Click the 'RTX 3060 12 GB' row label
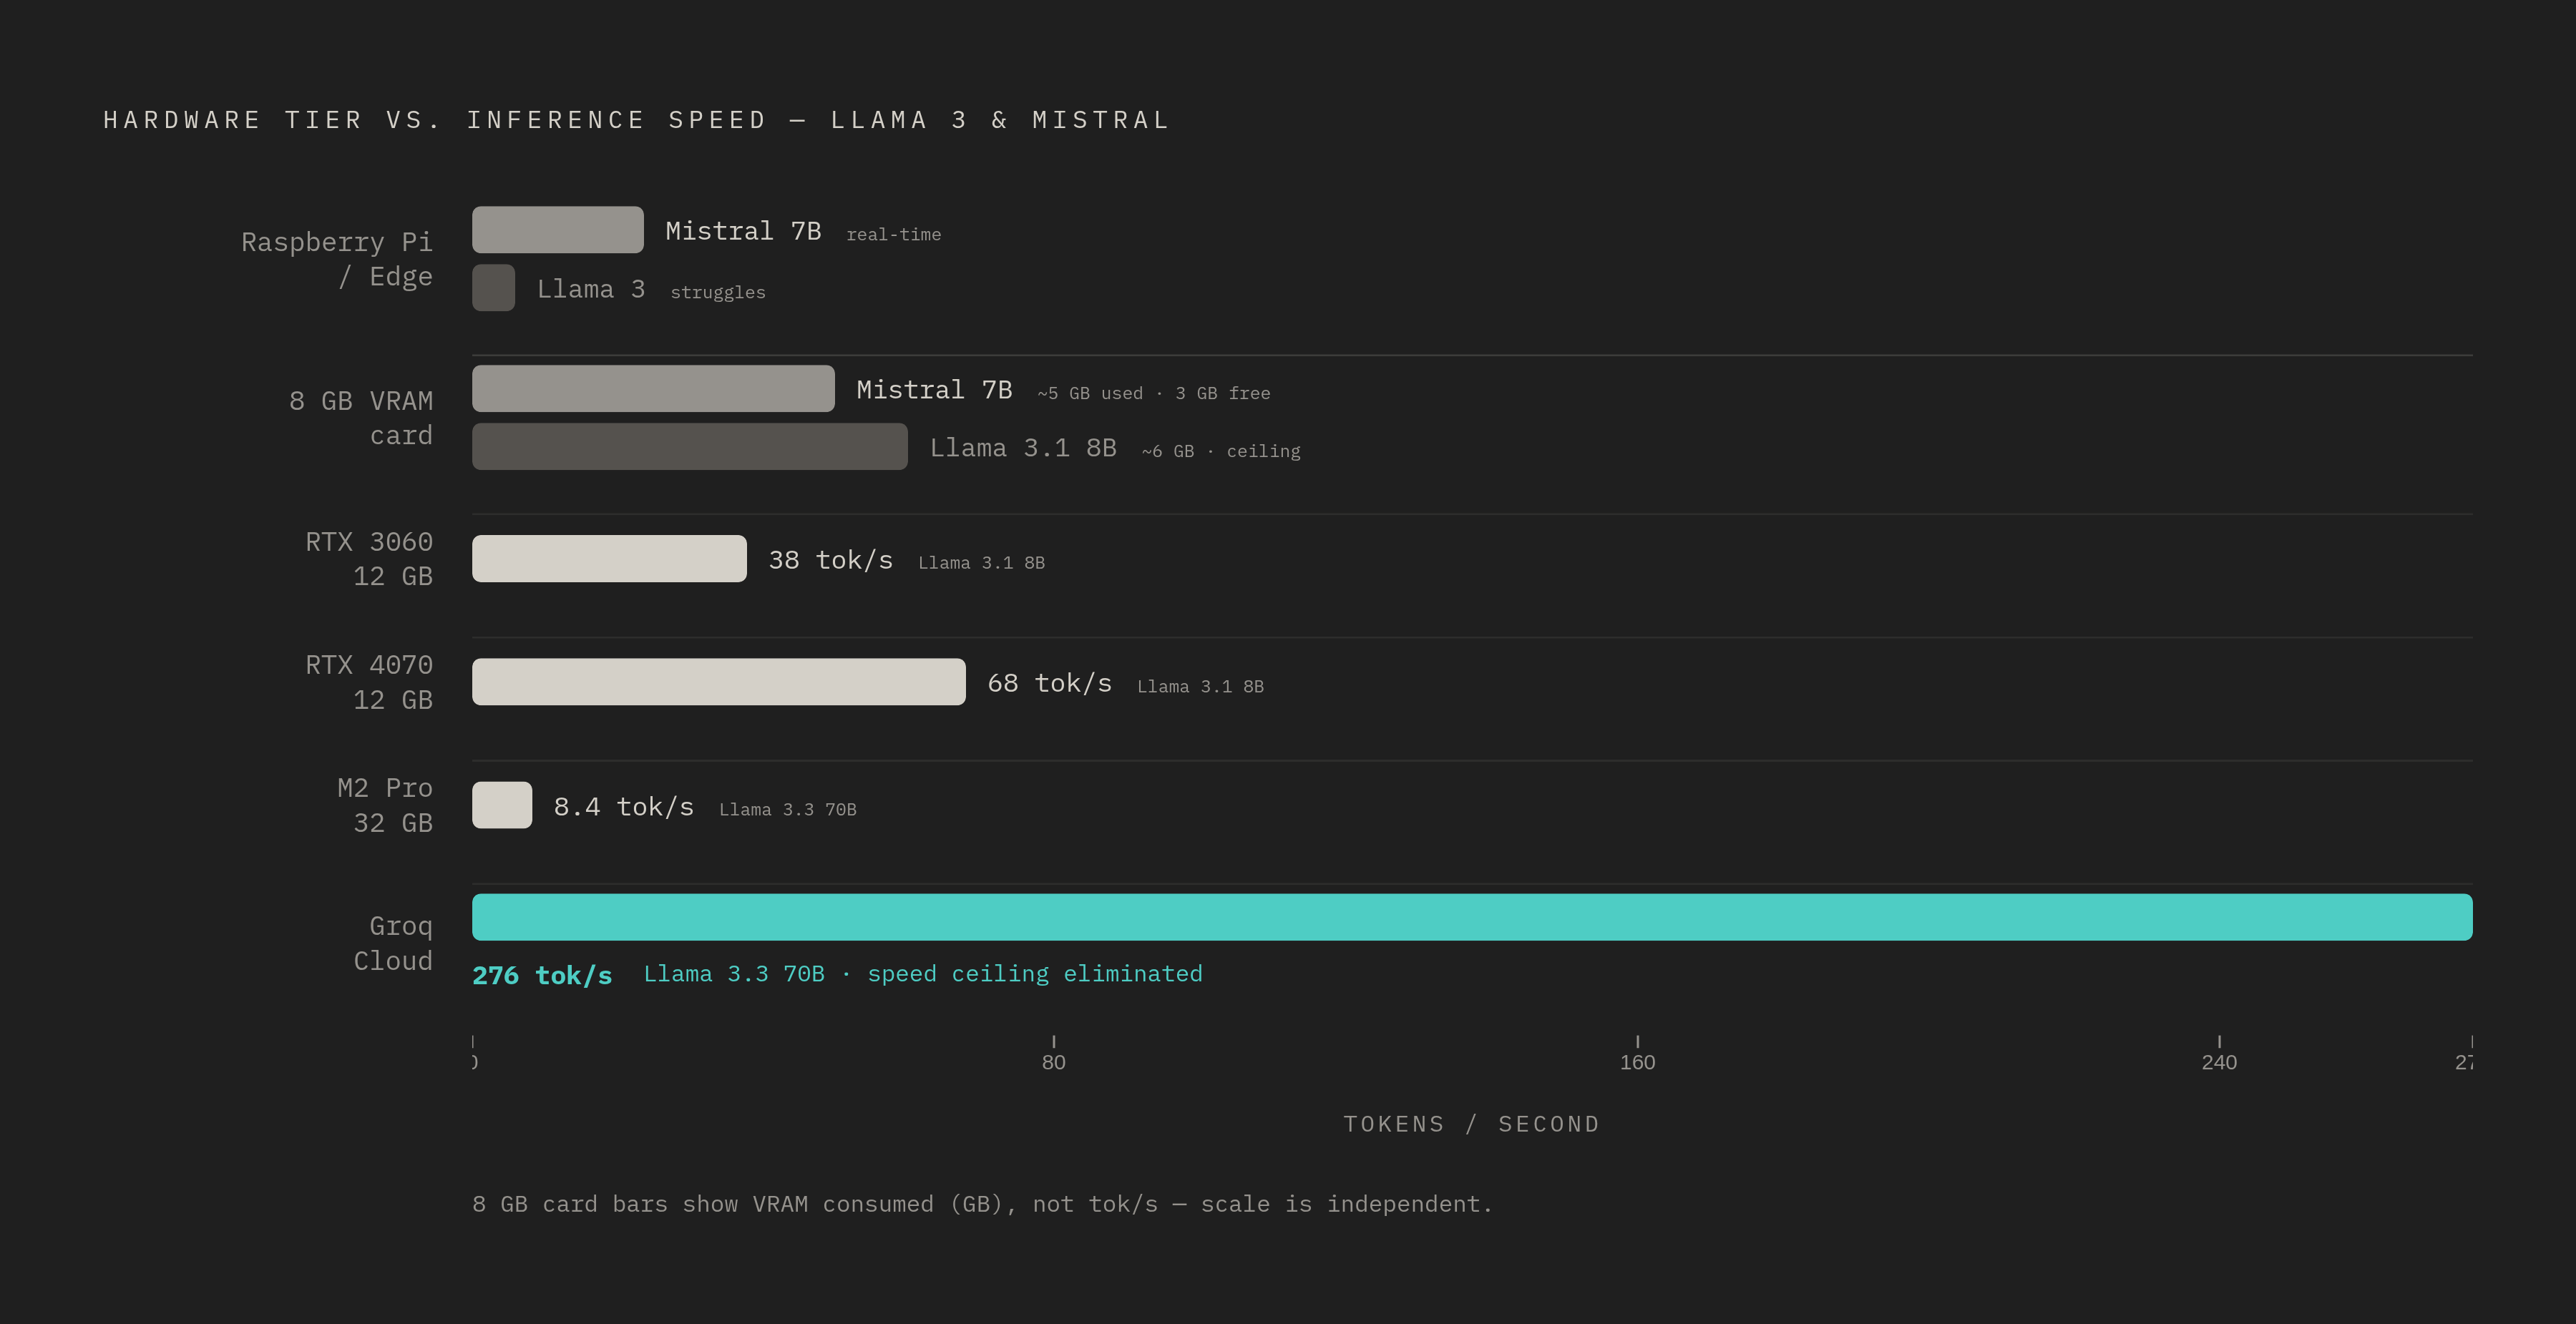The height and width of the screenshot is (1324, 2576). tap(369, 559)
